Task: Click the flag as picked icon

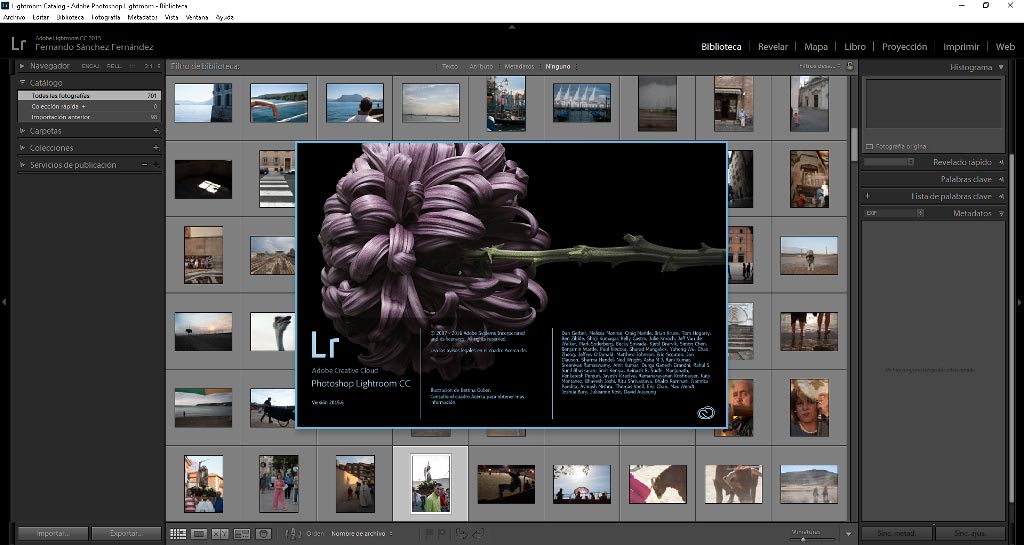Action: [x=429, y=534]
